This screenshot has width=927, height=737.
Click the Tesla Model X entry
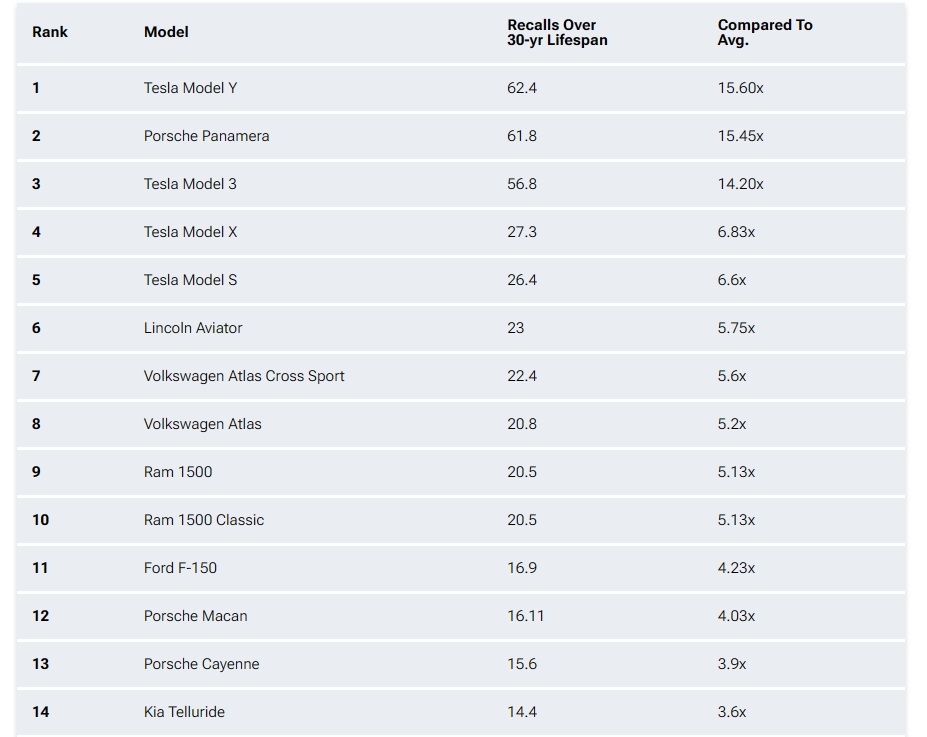190,232
